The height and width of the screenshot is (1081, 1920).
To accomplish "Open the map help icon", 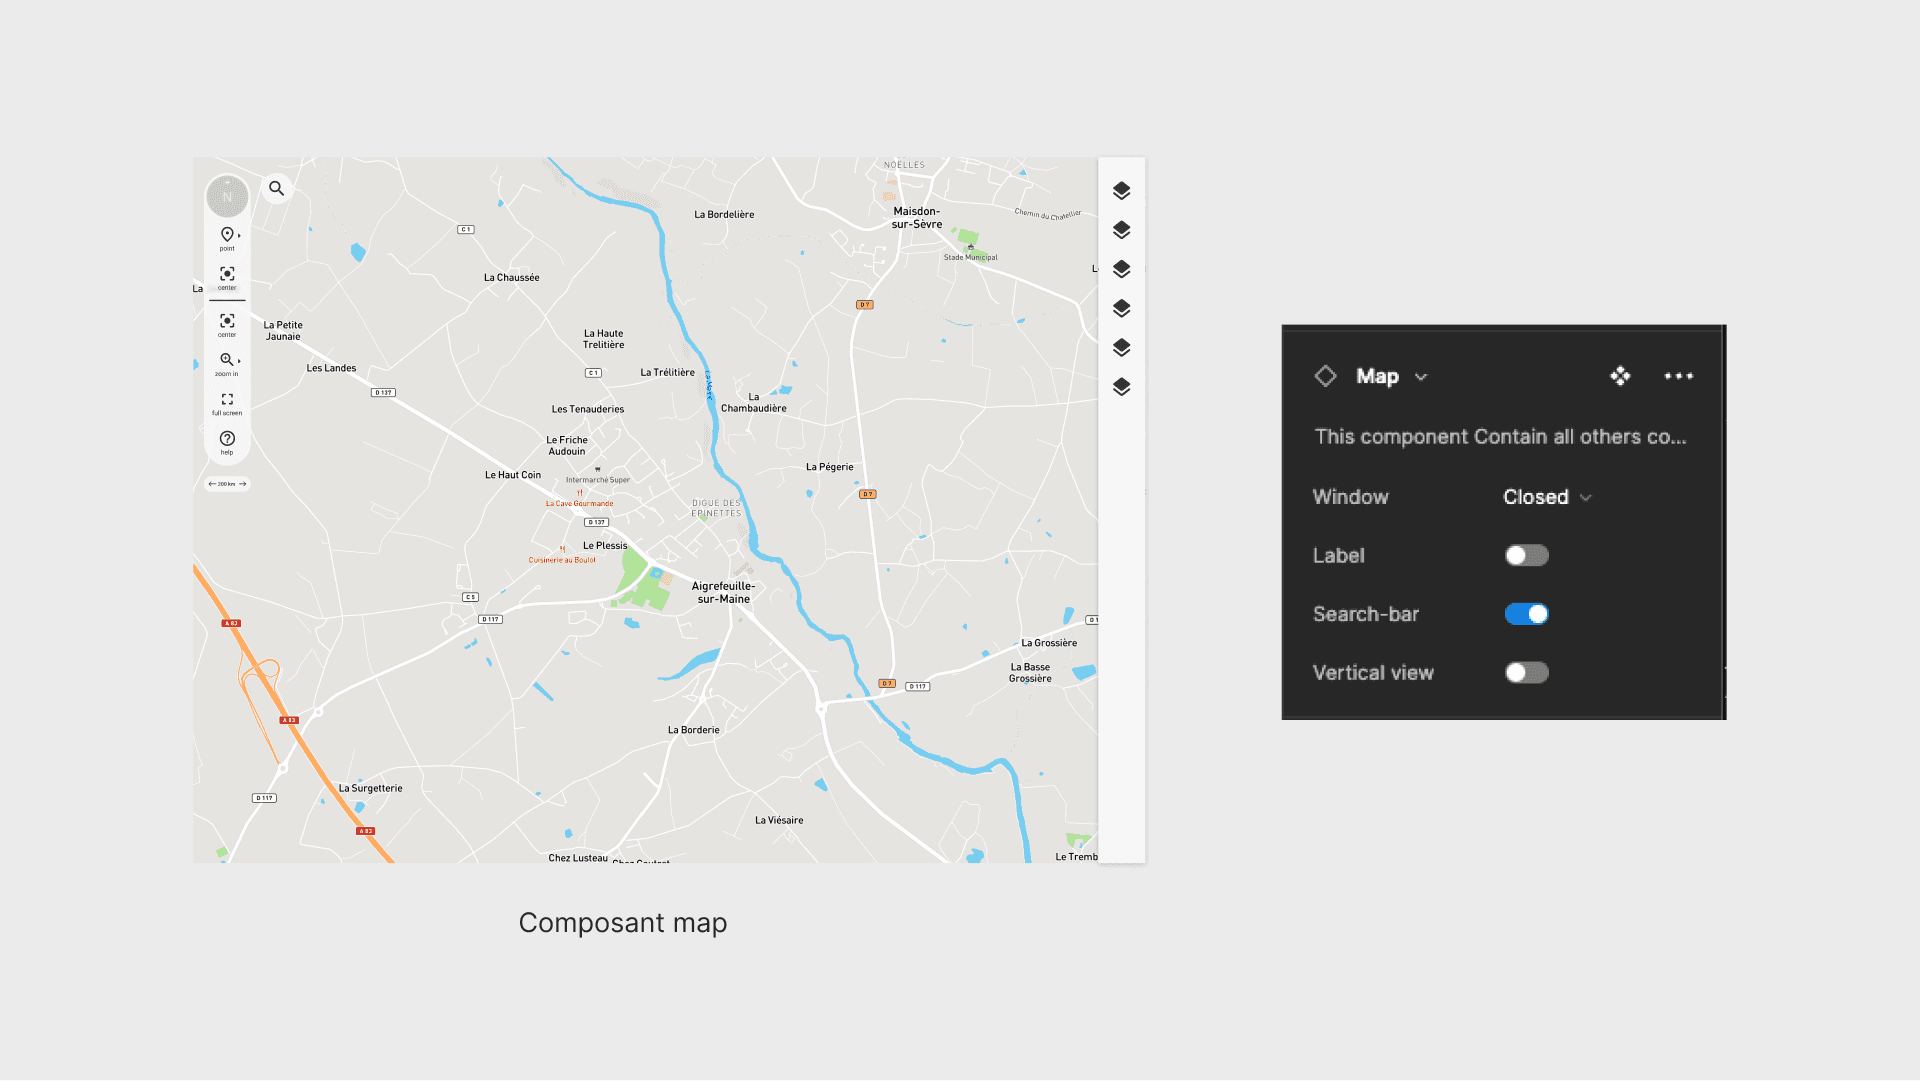I will point(227,439).
